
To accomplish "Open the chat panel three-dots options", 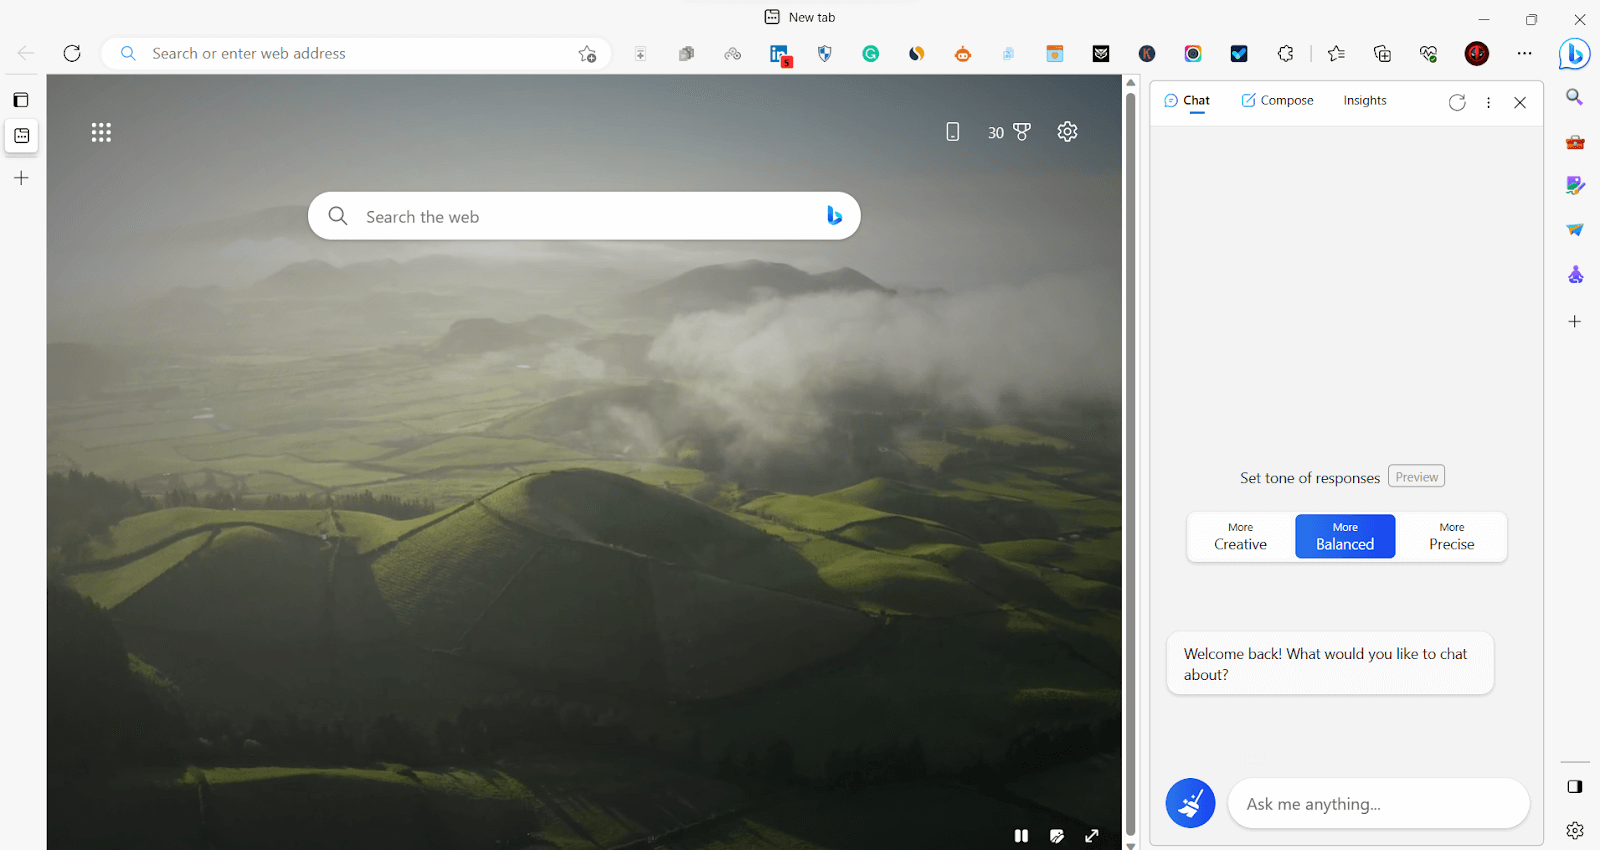I will click(x=1488, y=102).
